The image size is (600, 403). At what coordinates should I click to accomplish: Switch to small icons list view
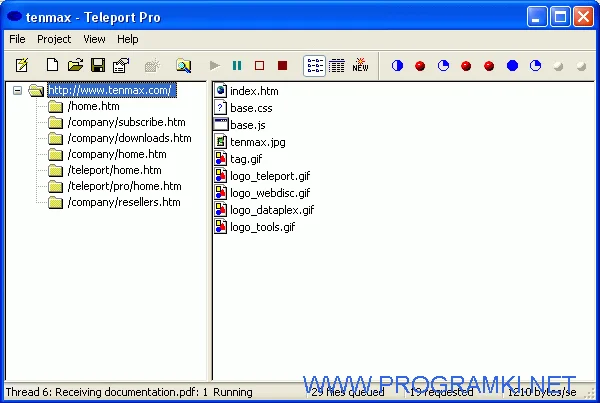(x=315, y=66)
